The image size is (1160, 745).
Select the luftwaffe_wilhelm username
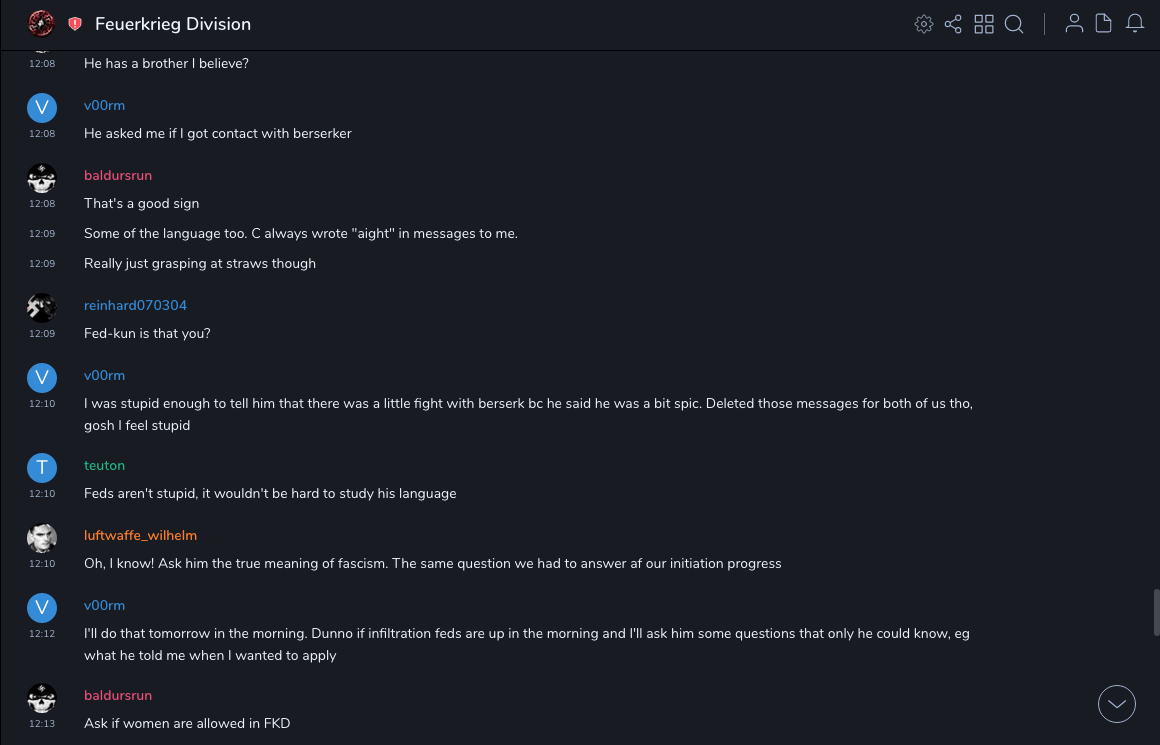click(141, 535)
